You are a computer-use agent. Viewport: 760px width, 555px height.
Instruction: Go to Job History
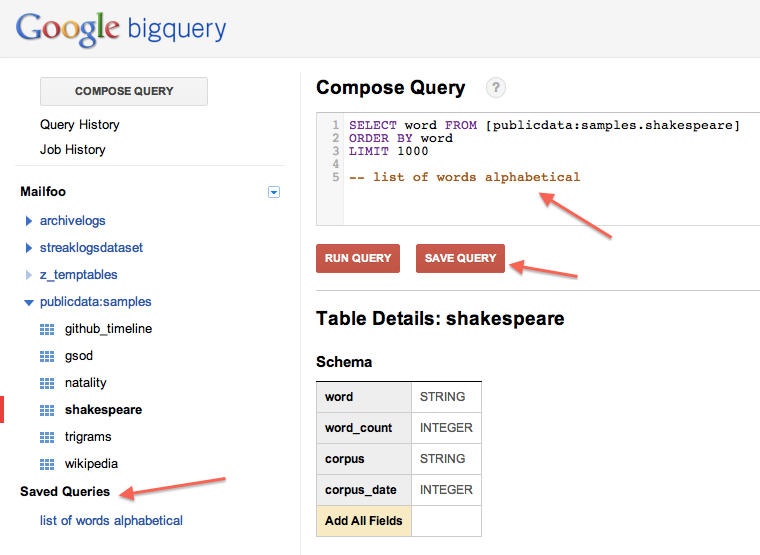73,150
